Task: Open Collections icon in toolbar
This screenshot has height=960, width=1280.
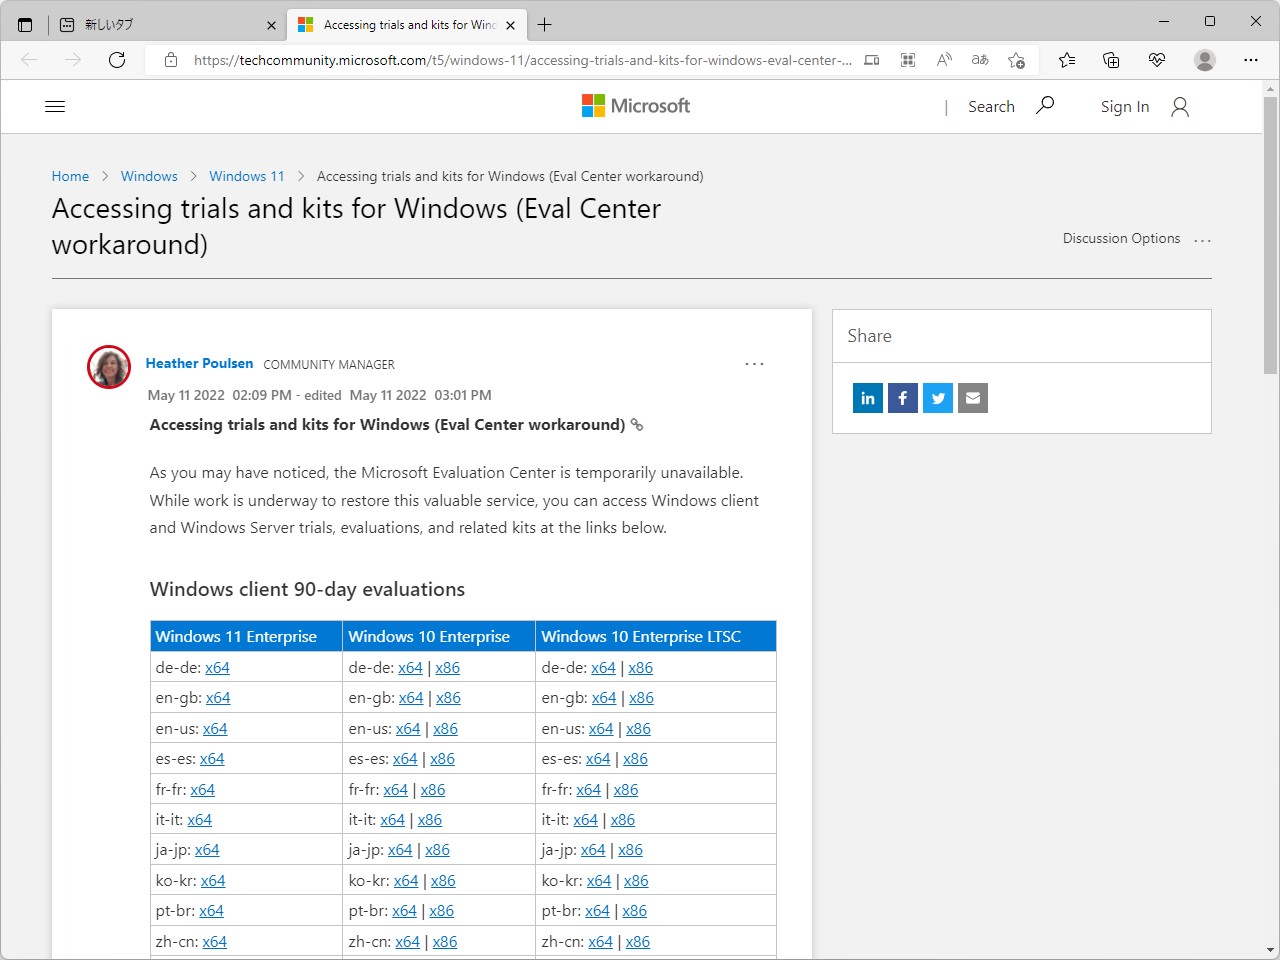Action: (x=1111, y=60)
